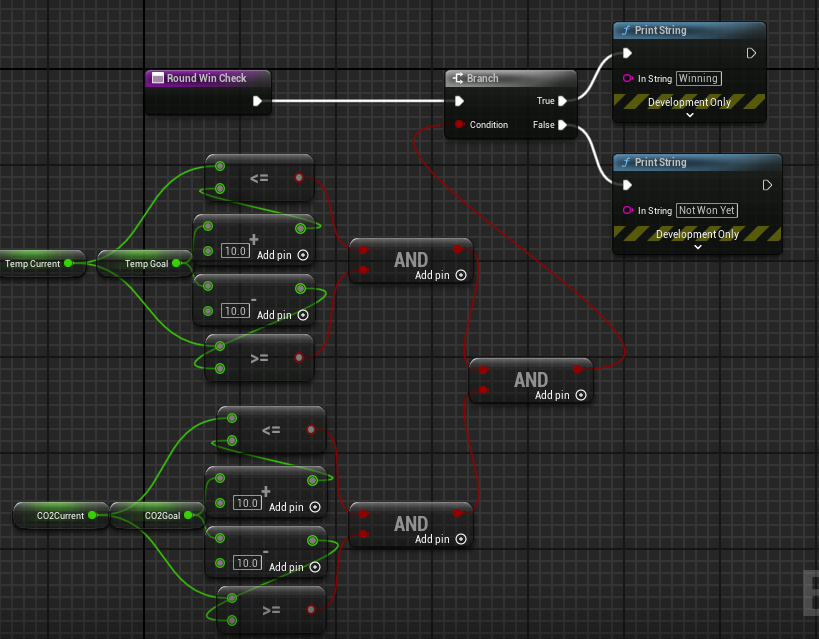Click the Temp Goal green output pin
The width and height of the screenshot is (819, 639).
pos(176,264)
